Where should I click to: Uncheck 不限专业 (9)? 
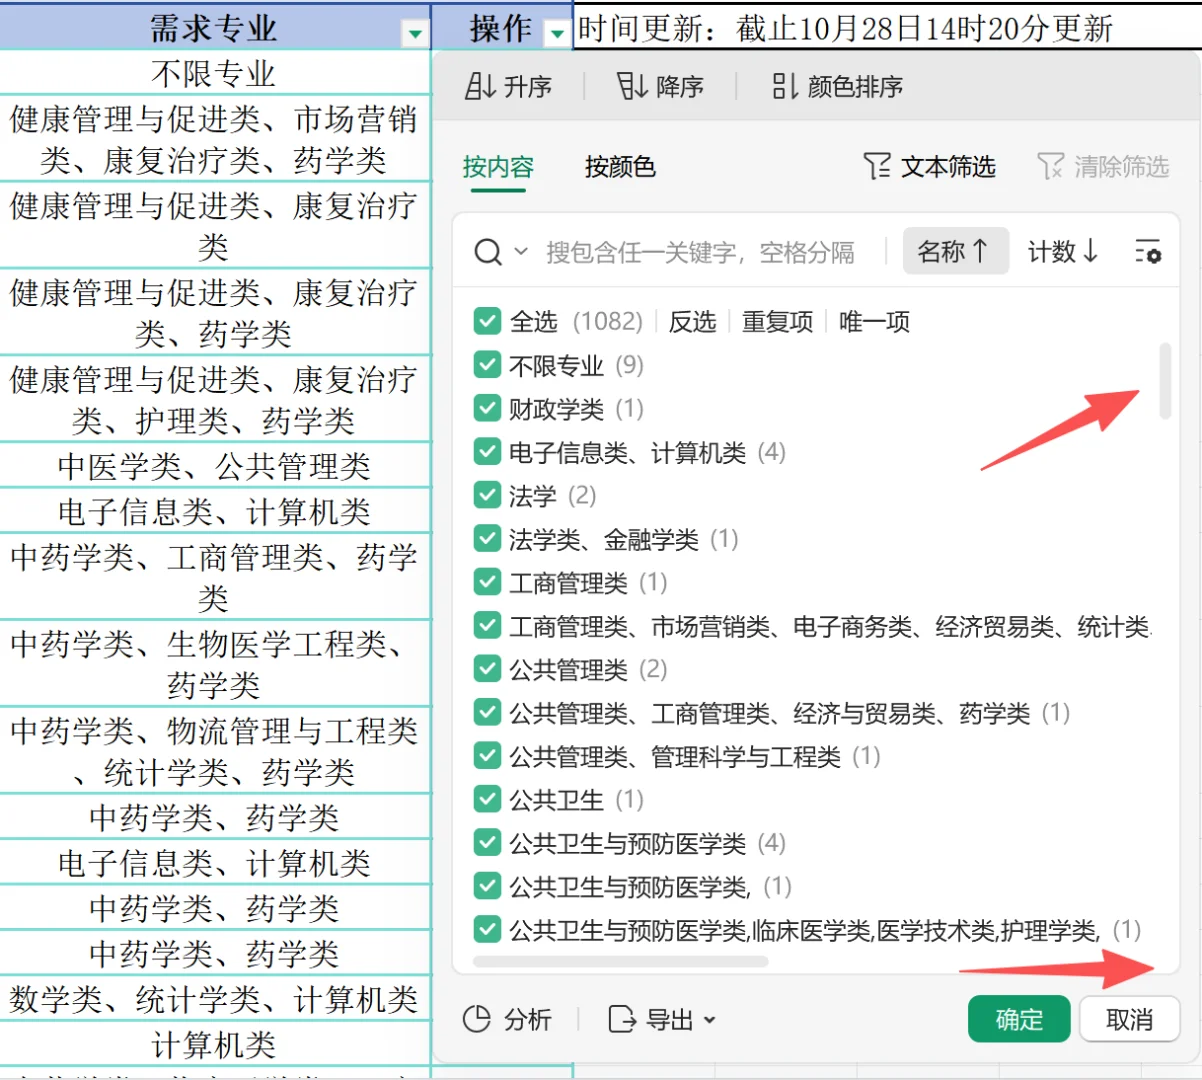(x=487, y=365)
